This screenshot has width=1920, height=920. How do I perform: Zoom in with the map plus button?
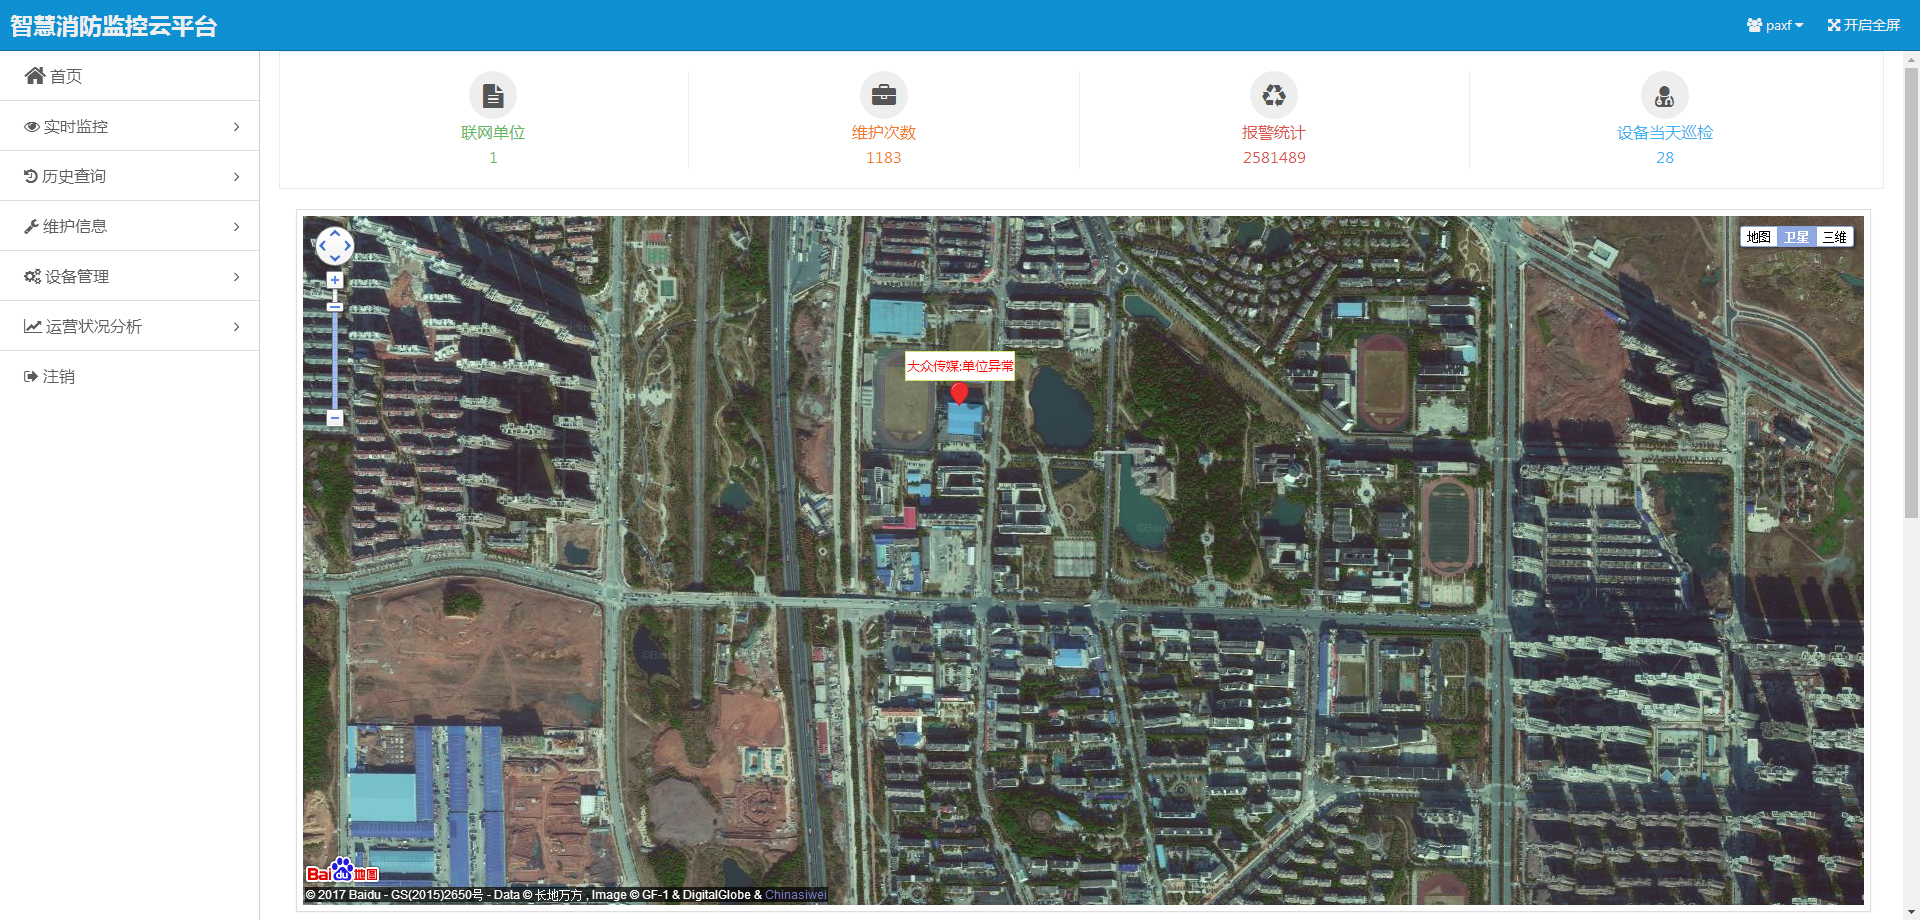(x=335, y=280)
